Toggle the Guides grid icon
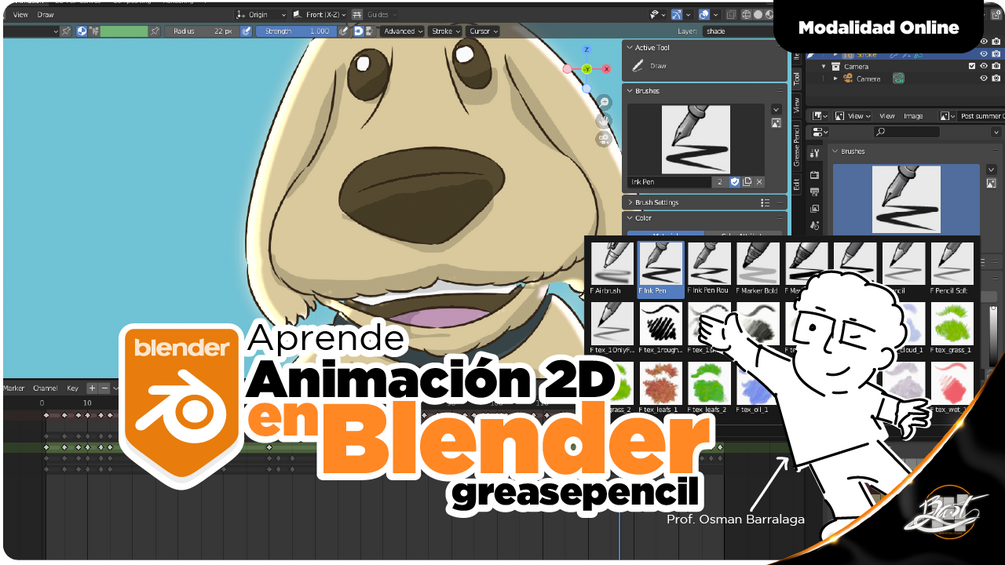Viewport: 1005px width, 565px height. pos(357,14)
